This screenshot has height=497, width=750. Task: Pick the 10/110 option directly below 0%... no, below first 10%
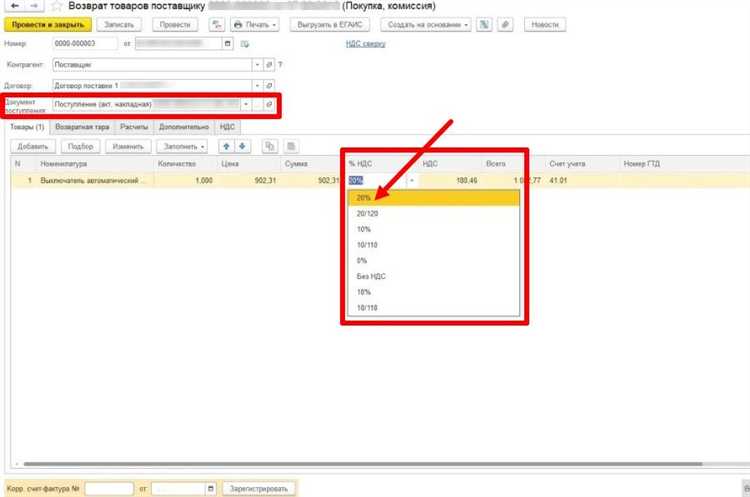coord(434,245)
